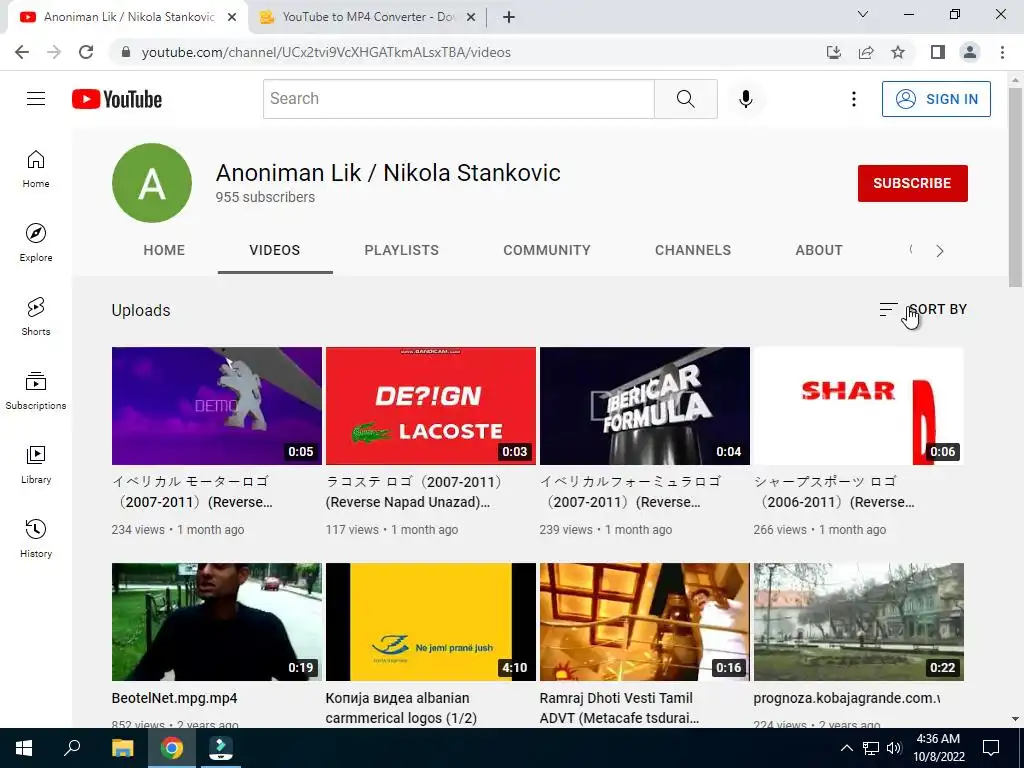This screenshot has height=768, width=1024.
Task: Click the install app icon in the address bar
Action: pos(833,52)
